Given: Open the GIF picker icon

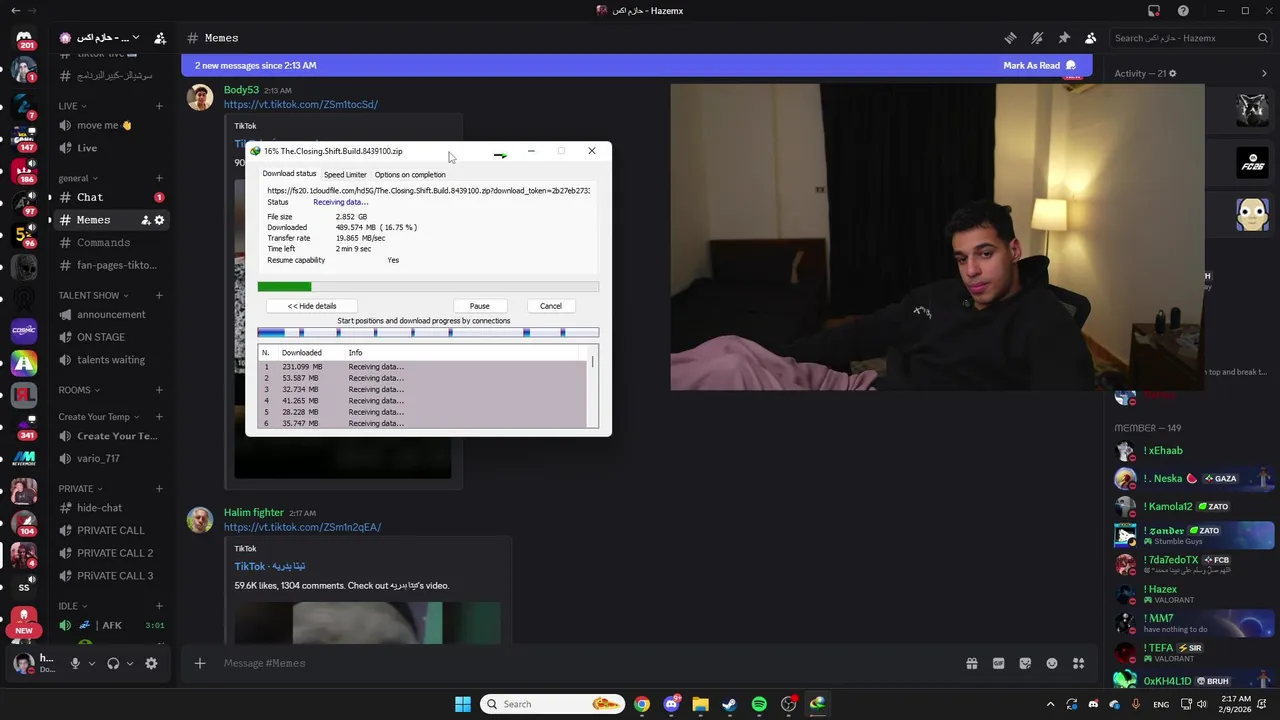Looking at the screenshot, I should tap(998, 663).
